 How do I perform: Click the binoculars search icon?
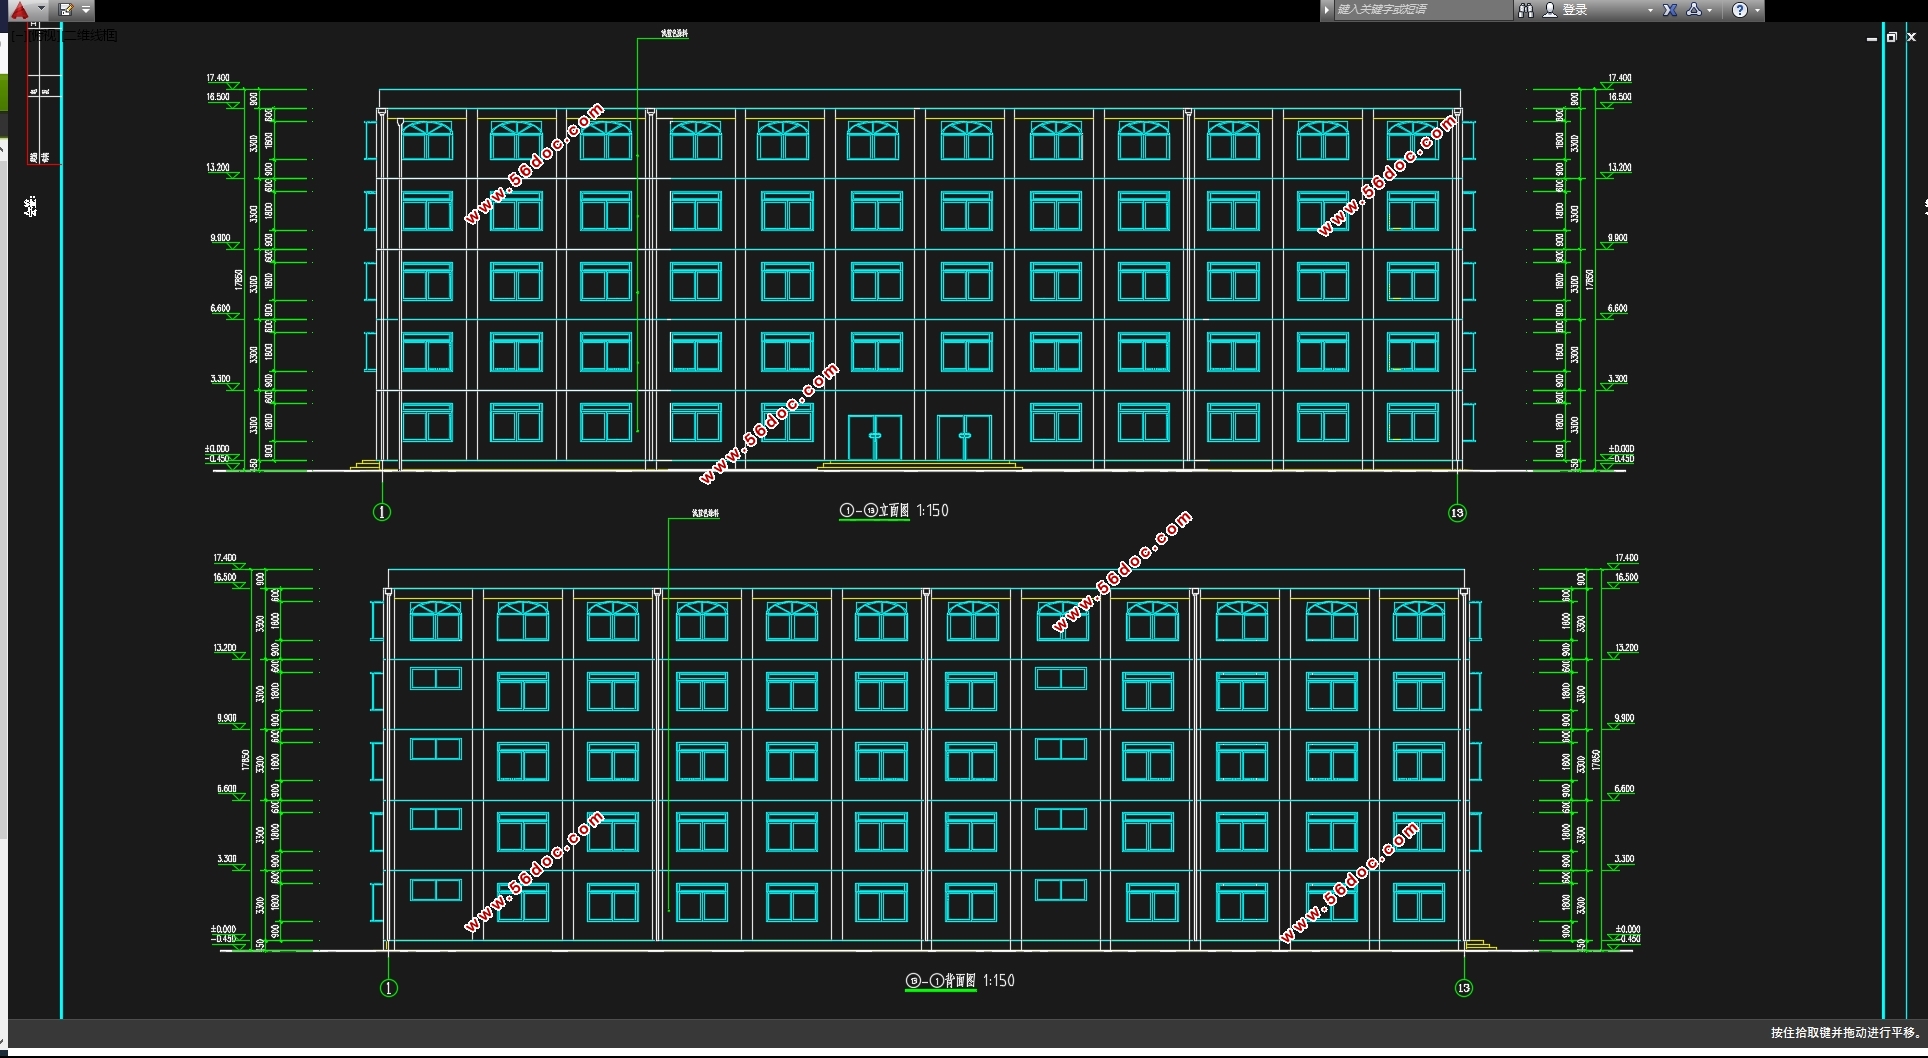tap(1526, 10)
